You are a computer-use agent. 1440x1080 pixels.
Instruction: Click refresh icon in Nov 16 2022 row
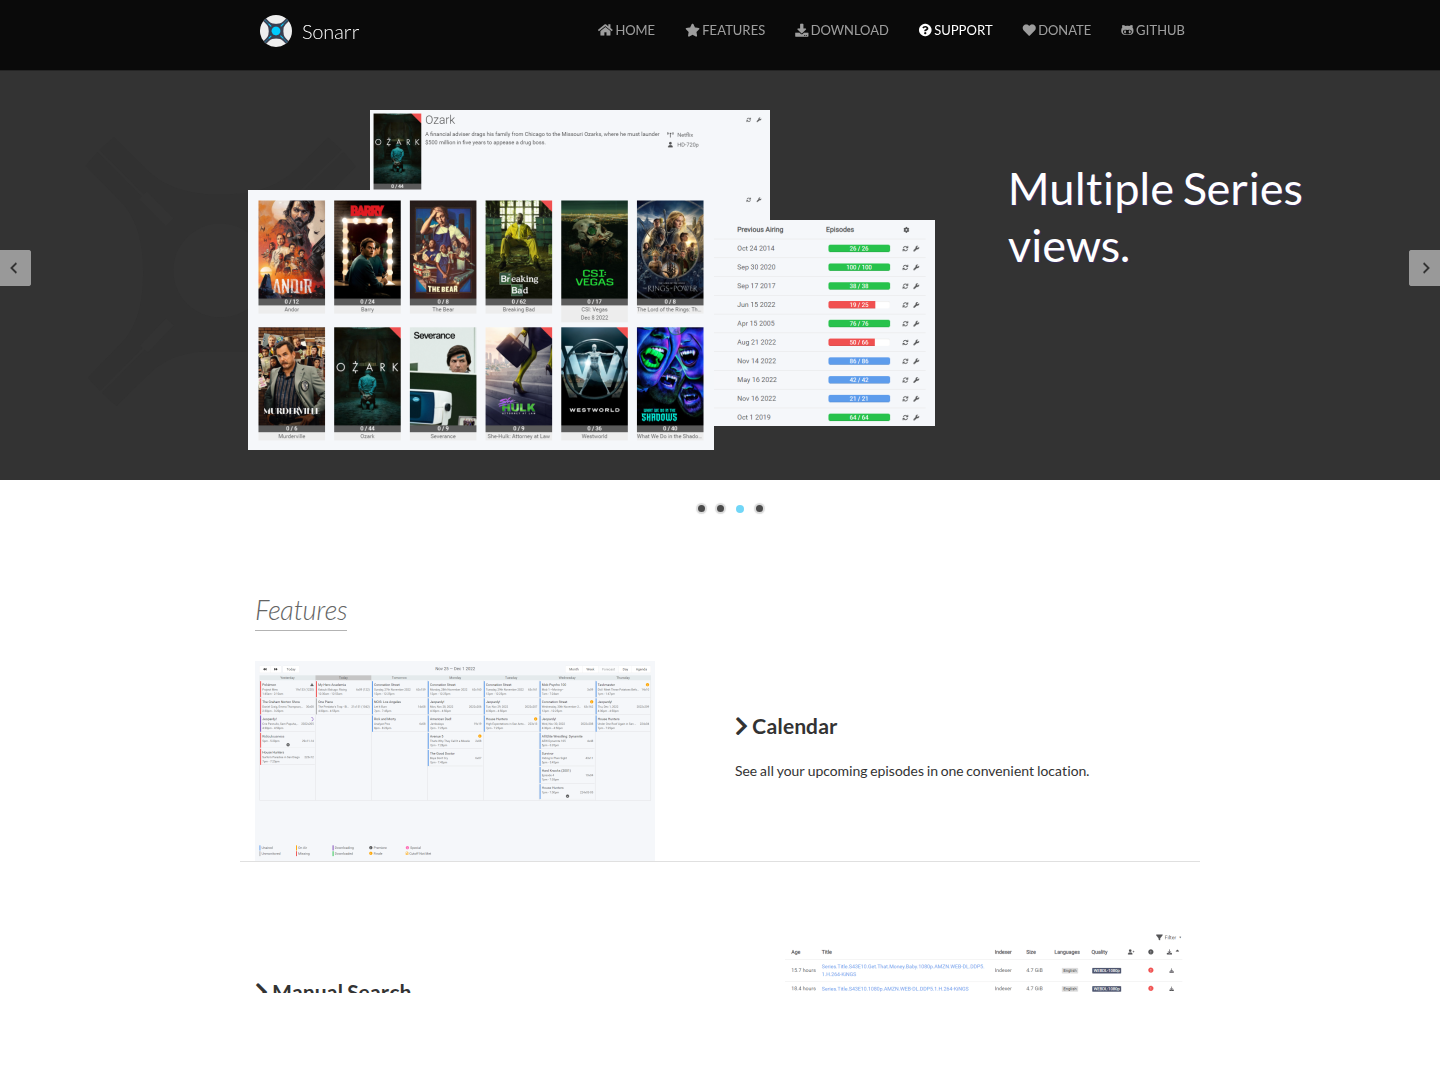pyautogui.click(x=906, y=399)
